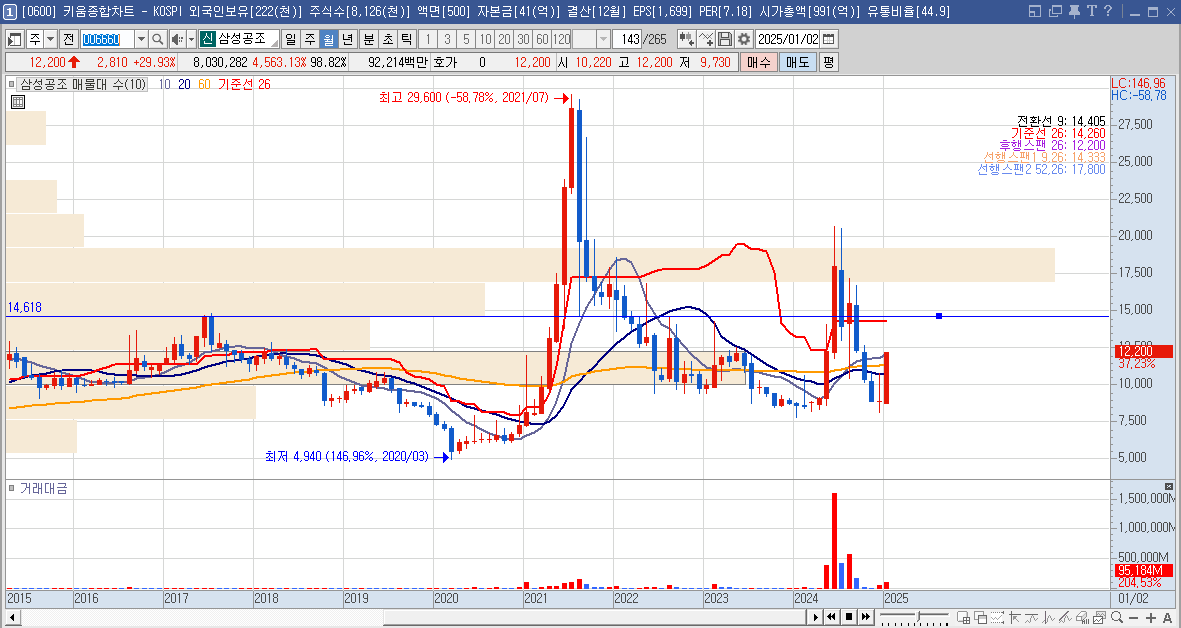
Task: Click the '호가' quote label
Action: (x=445, y=62)
